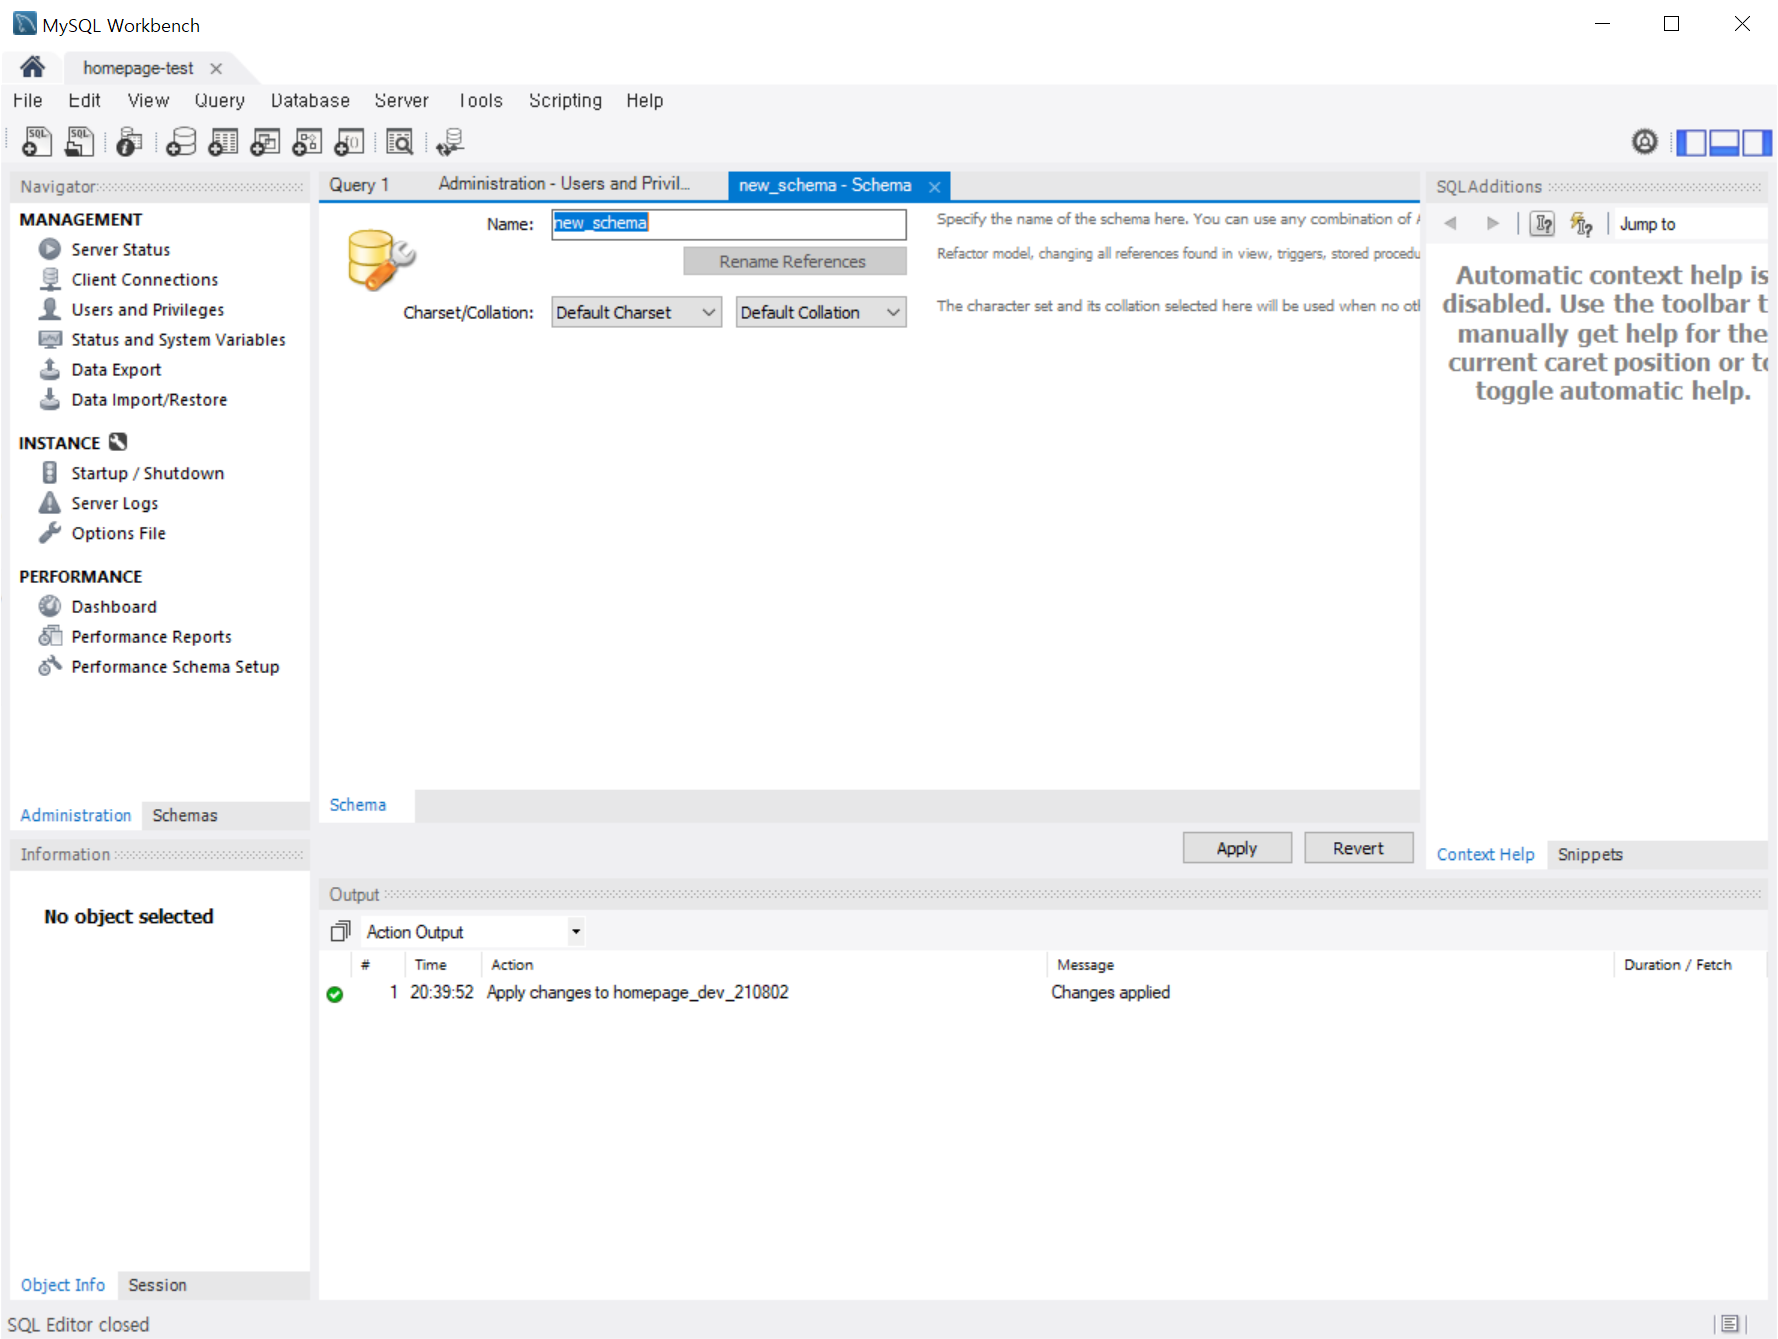Switch to Administration navigator tab
The height and width of the screenshot is (1339, 1778).
[x=76, y=815]
